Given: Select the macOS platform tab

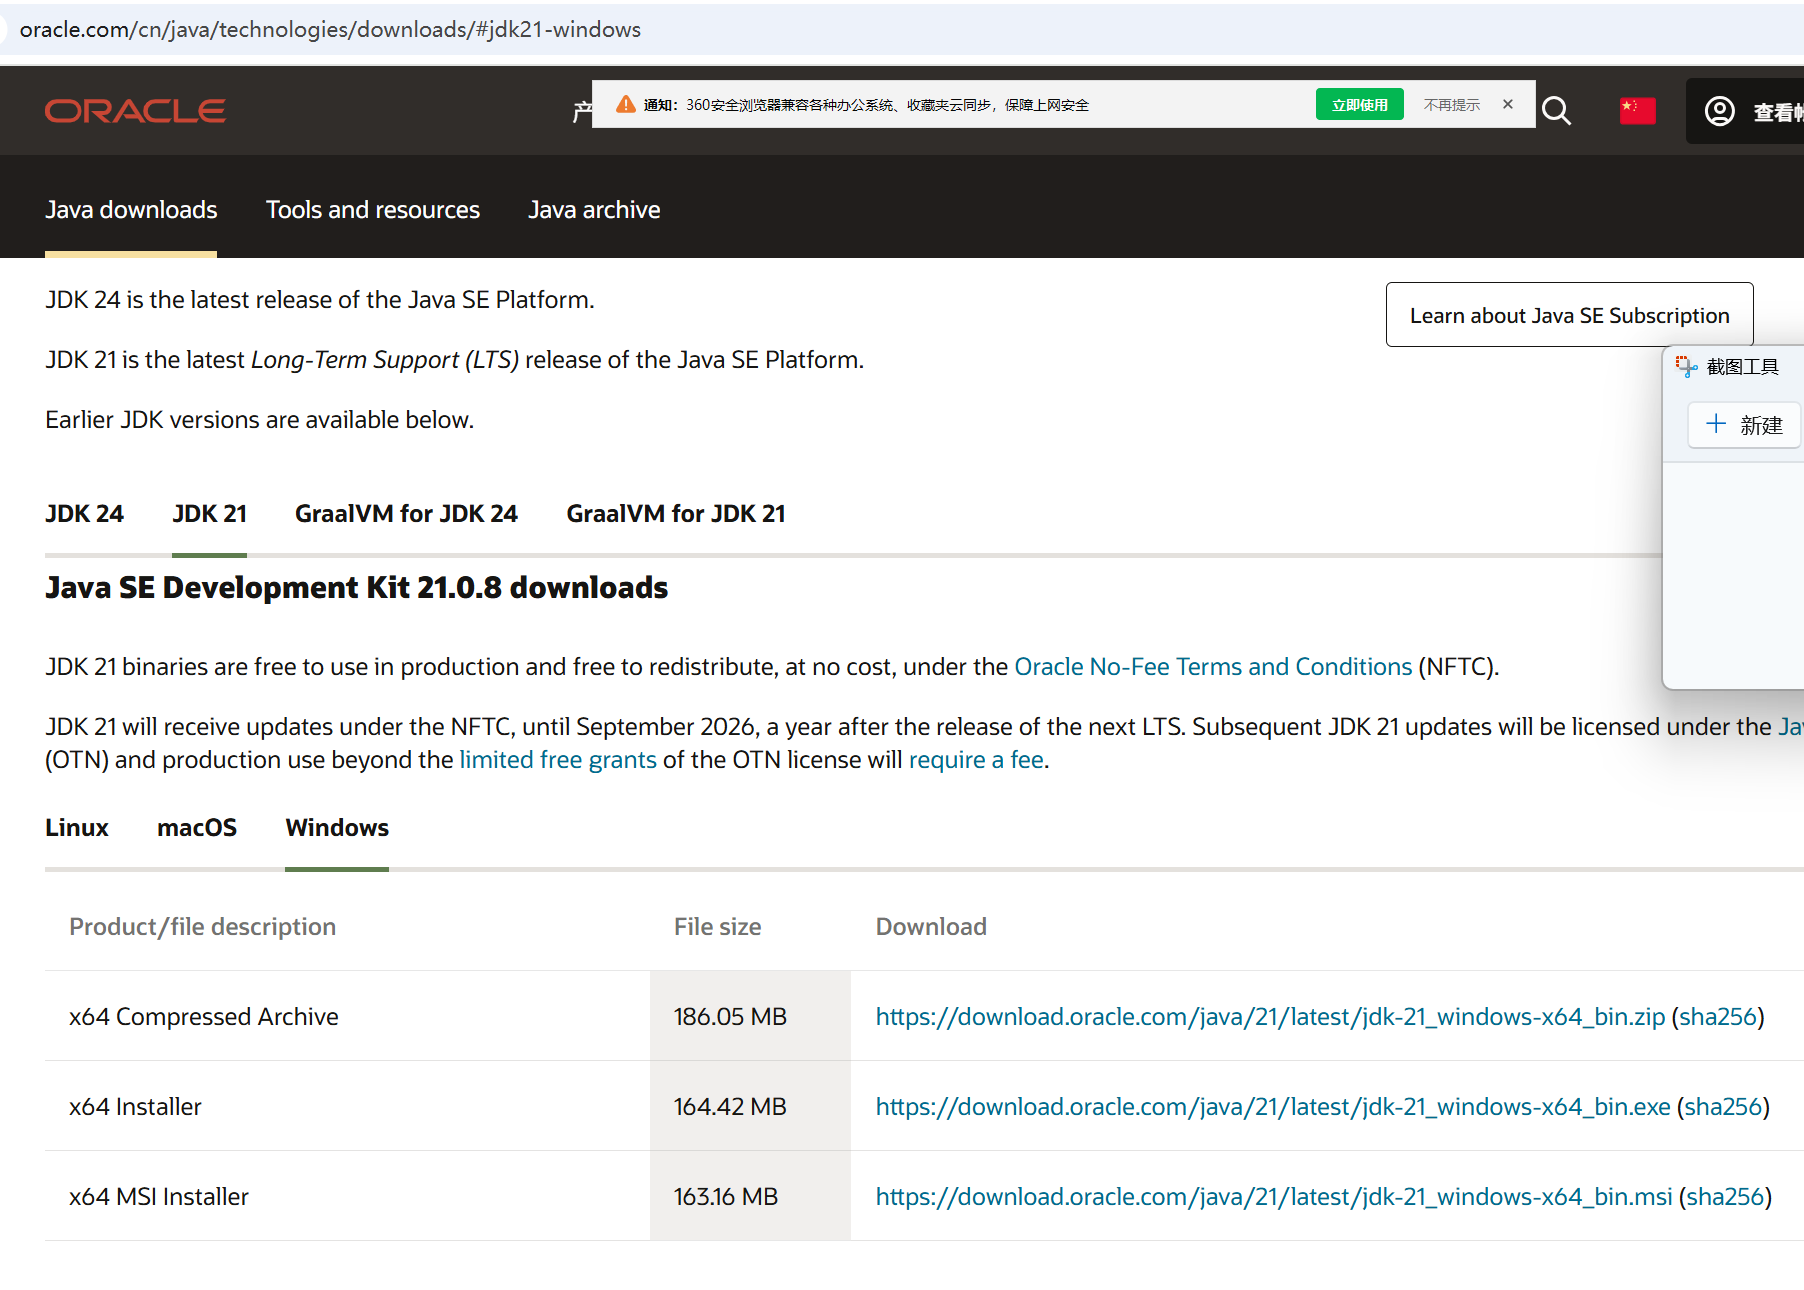Looking at the screenshot, I should (x=197, y=828).
